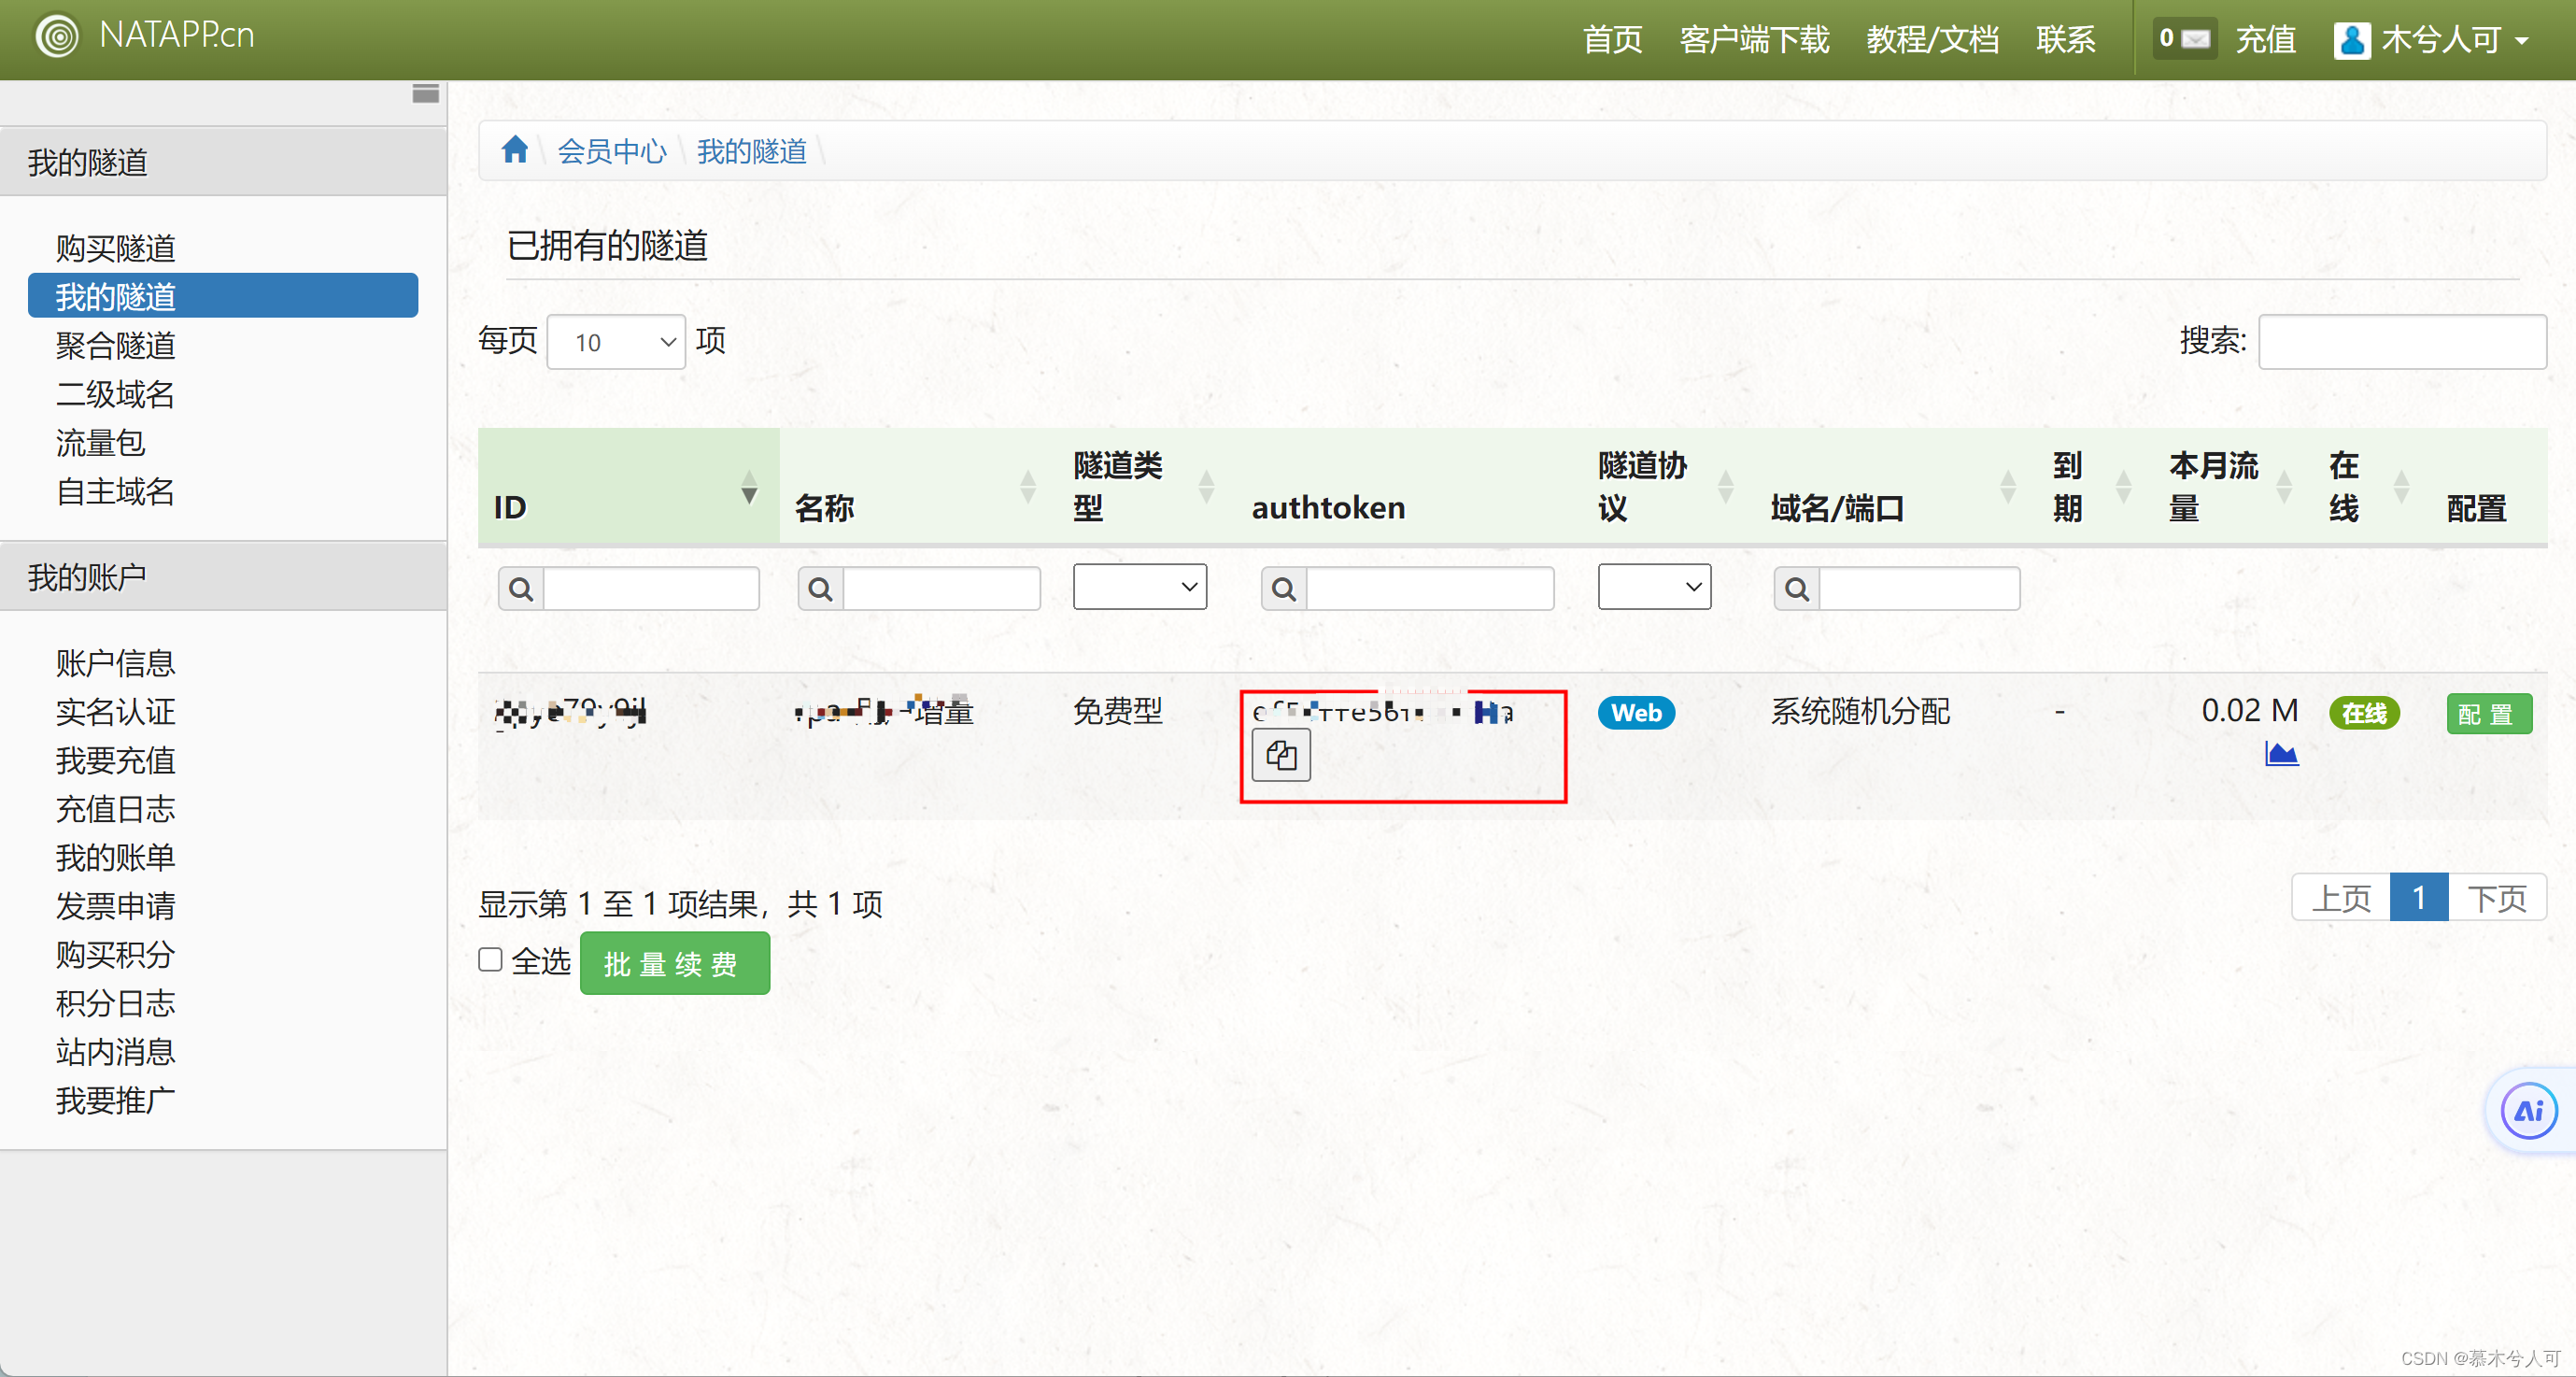2576x1377 pixels.
Task: Sort by the 隧道类型 column arrows
Action: [x=1206, y=487]
